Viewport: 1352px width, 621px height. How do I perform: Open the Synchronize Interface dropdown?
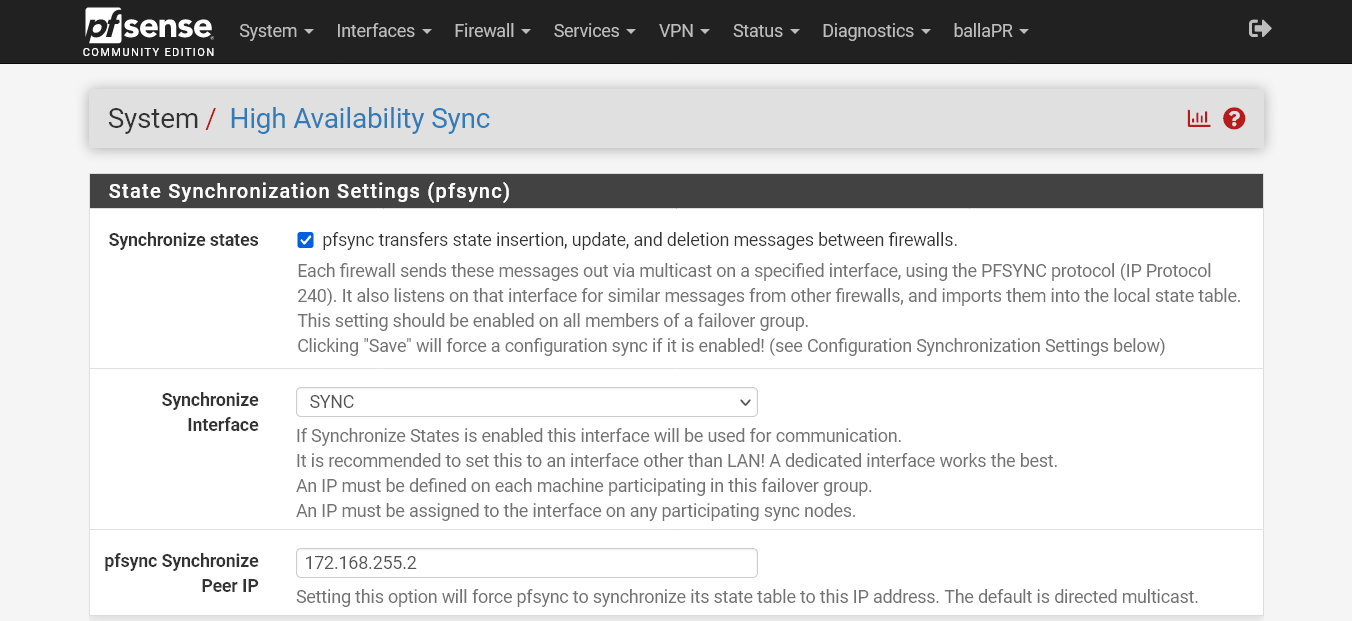tap(526, 402)
